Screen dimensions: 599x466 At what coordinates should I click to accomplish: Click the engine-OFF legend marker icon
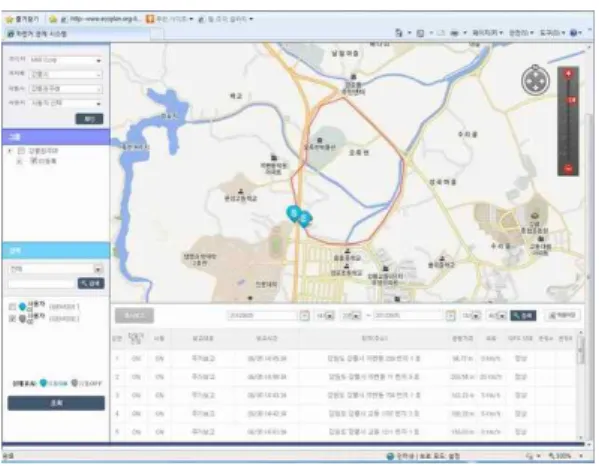pos(74,382)
